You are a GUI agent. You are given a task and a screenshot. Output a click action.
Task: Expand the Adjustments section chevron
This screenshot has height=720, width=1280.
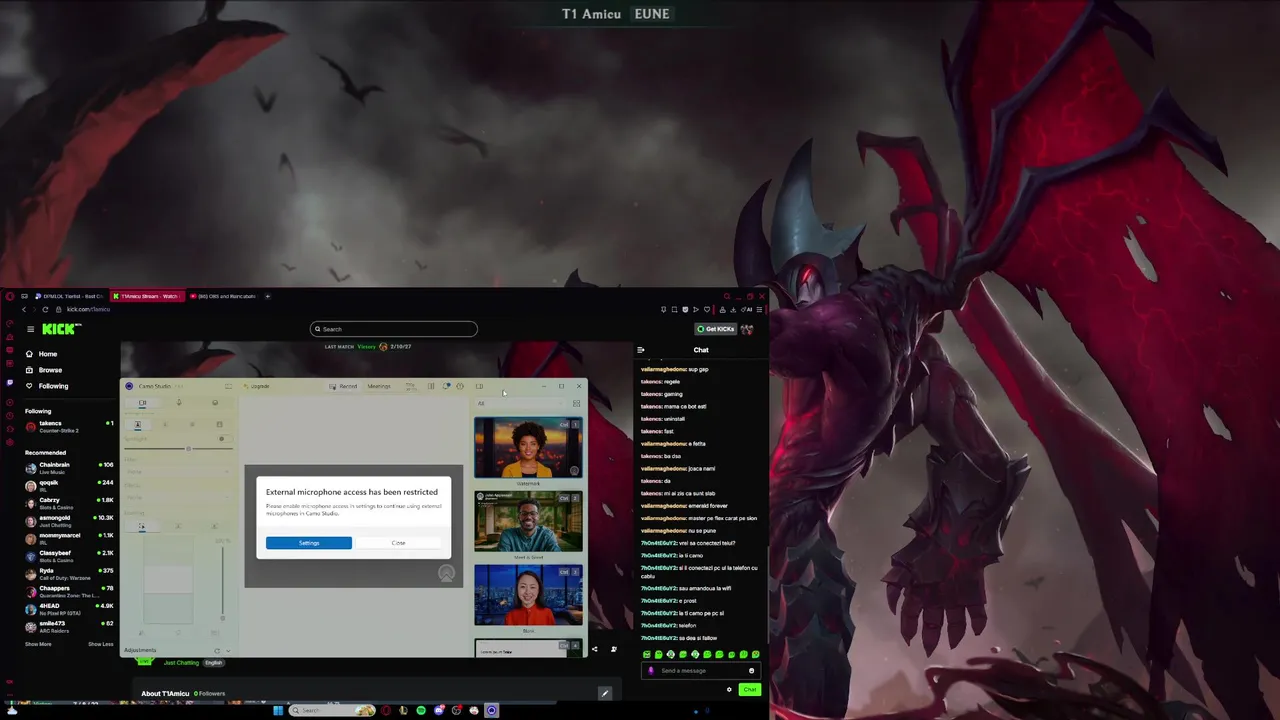(229, 650)
